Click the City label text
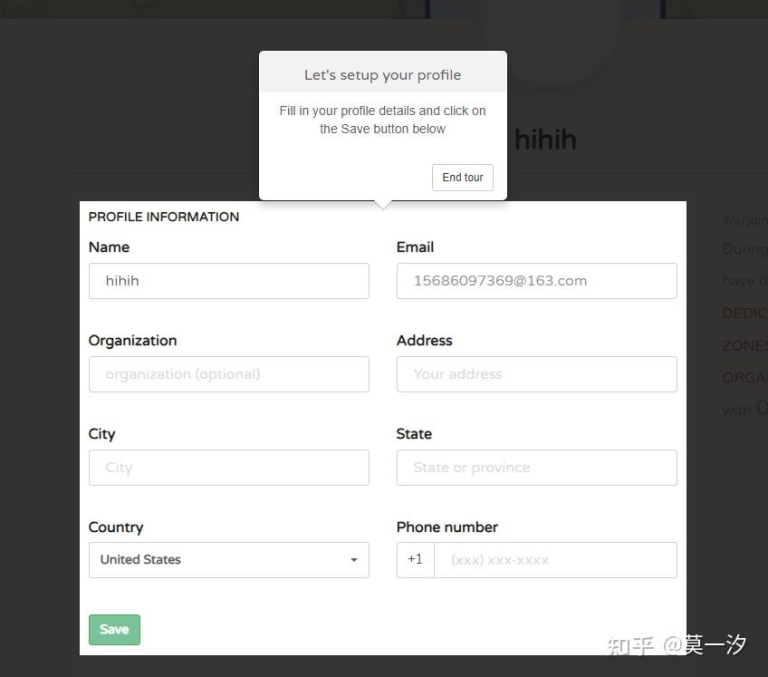The height and width of the screenshot is (677, 768). 102,434
